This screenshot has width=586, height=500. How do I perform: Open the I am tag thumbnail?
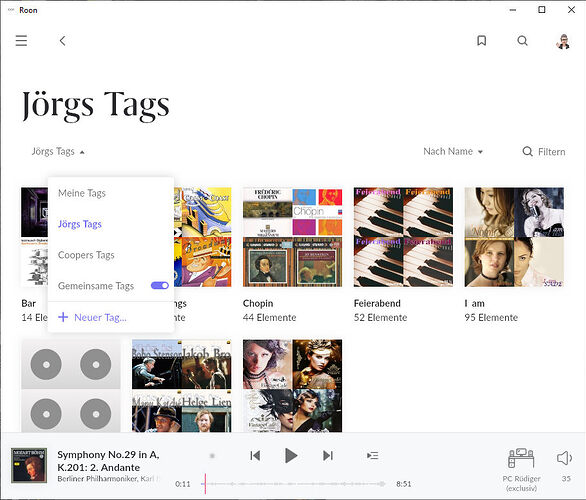pyautogui.click(x=514, y=237)
